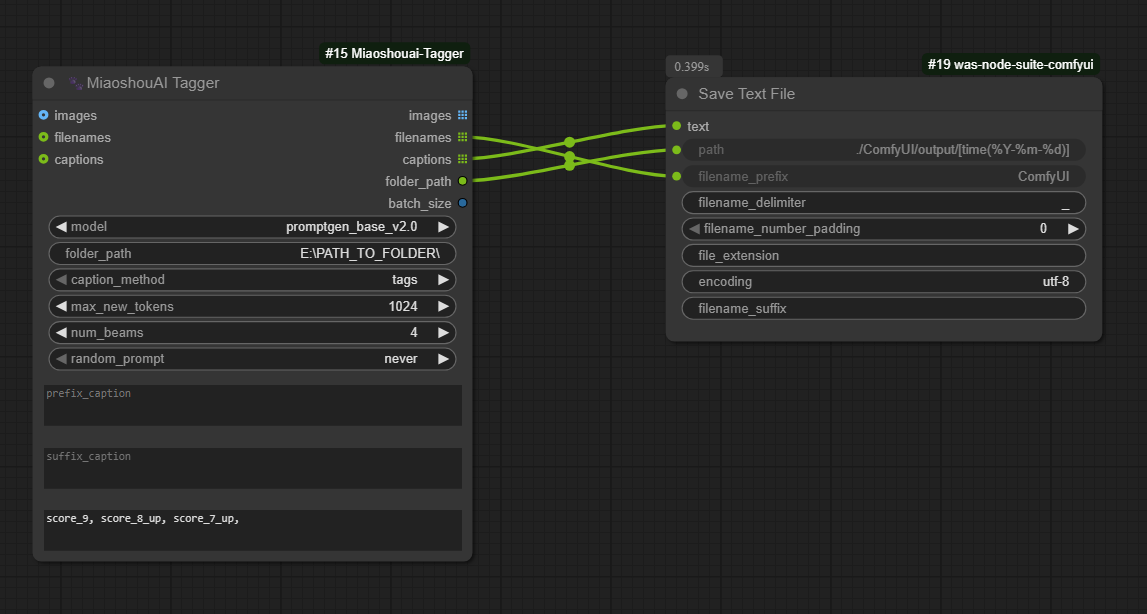Open the random_prompt never dropdown
This screenshot has height=614, width=1147.
[x=252, y=359]
